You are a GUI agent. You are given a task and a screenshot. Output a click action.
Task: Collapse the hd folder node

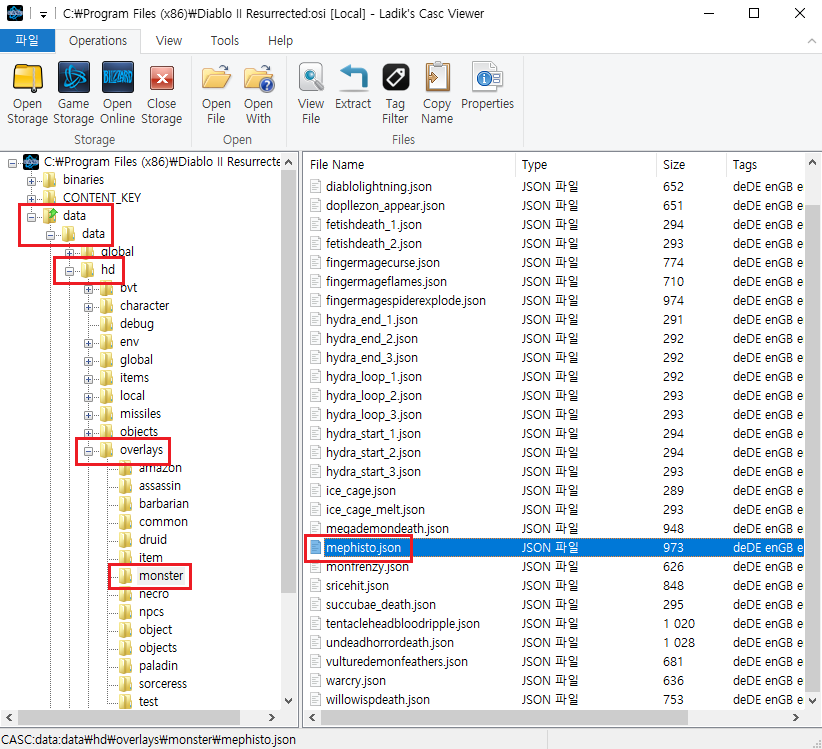[69, 271]
